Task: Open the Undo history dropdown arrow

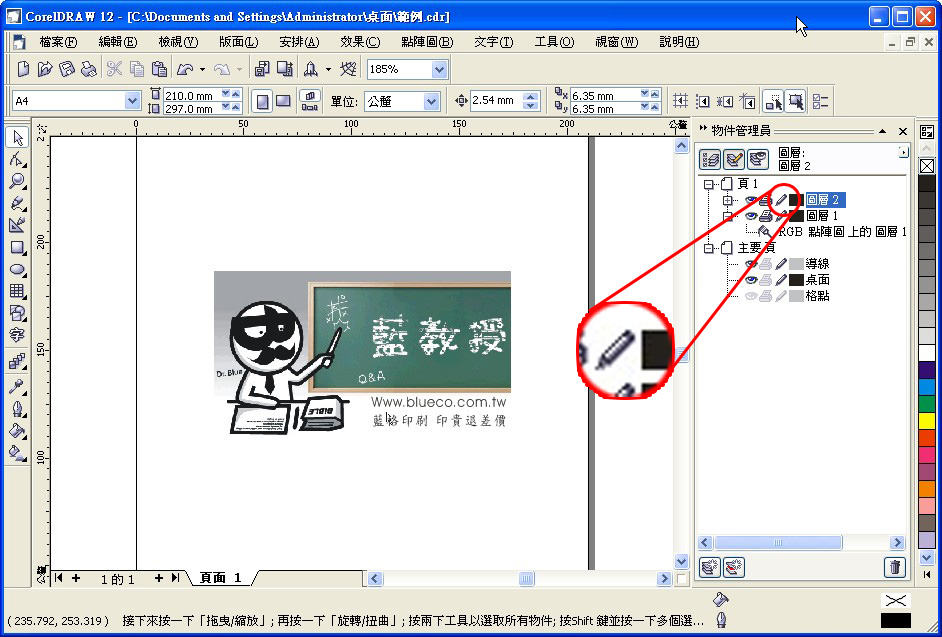Action: pos(202,70)
